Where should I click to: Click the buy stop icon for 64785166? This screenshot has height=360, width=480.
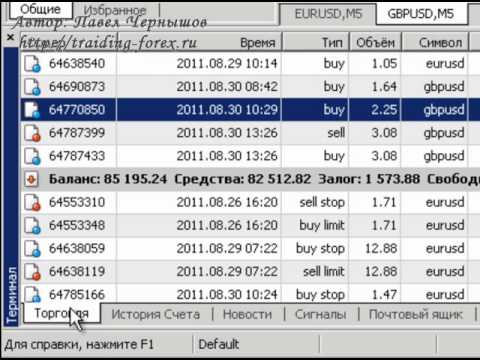(32, 294)
